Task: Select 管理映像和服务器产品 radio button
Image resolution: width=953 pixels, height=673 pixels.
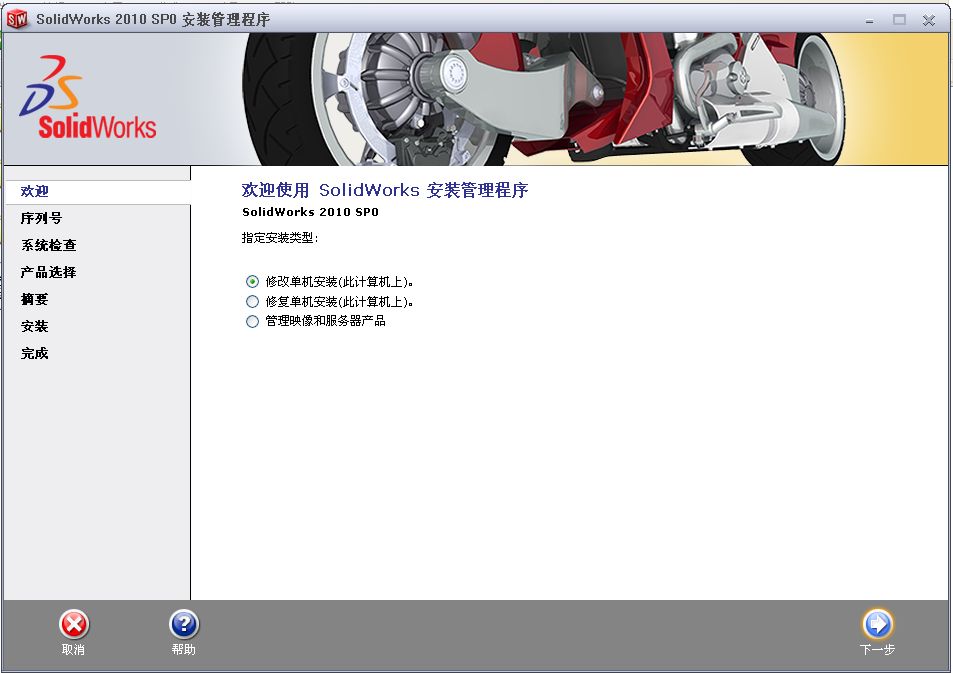Action: point(252,321)
